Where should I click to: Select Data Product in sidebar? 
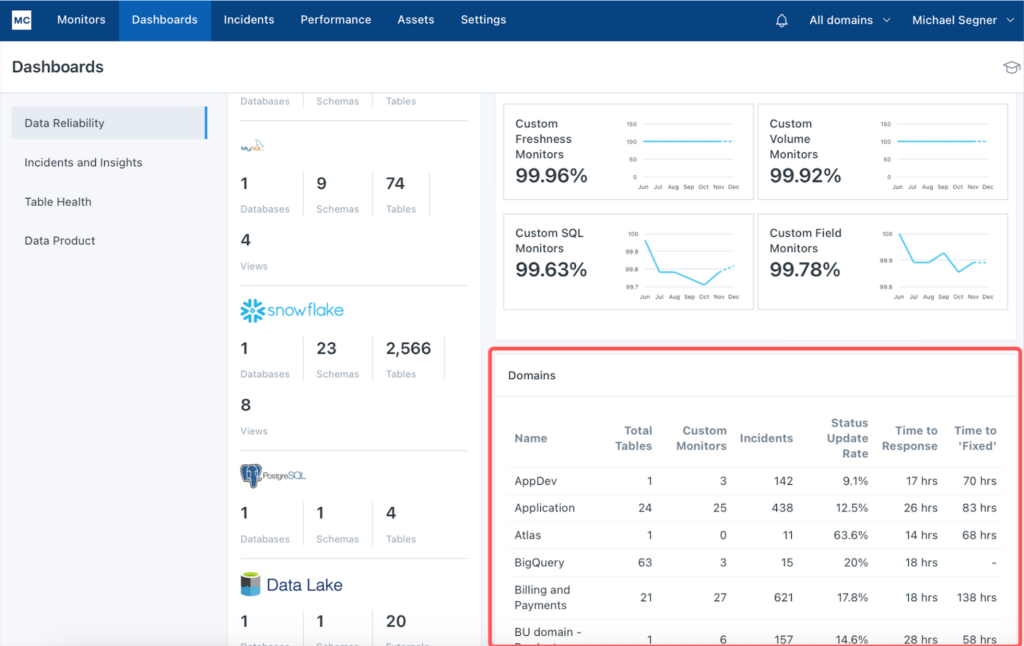(60, 240)
